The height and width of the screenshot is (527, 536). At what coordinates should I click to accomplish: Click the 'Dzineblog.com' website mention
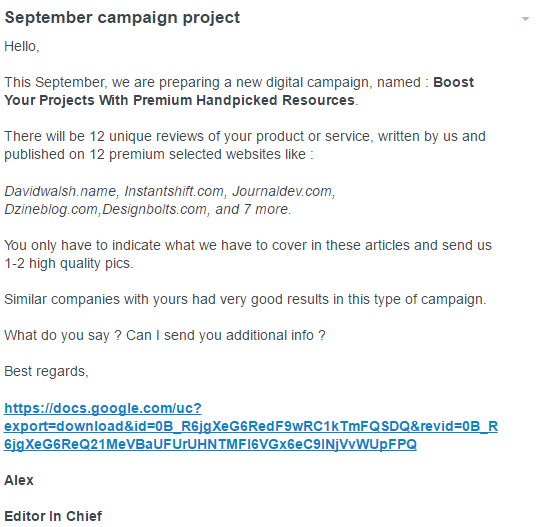point(51,209)
